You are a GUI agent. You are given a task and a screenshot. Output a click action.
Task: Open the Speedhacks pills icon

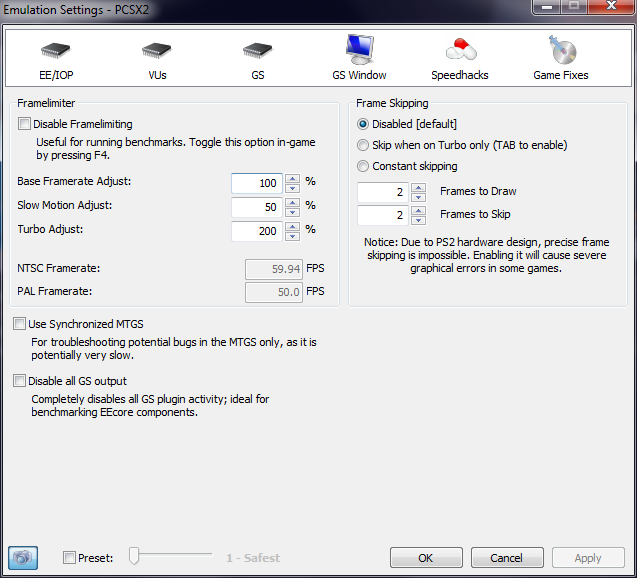click(x=461, y=49)
